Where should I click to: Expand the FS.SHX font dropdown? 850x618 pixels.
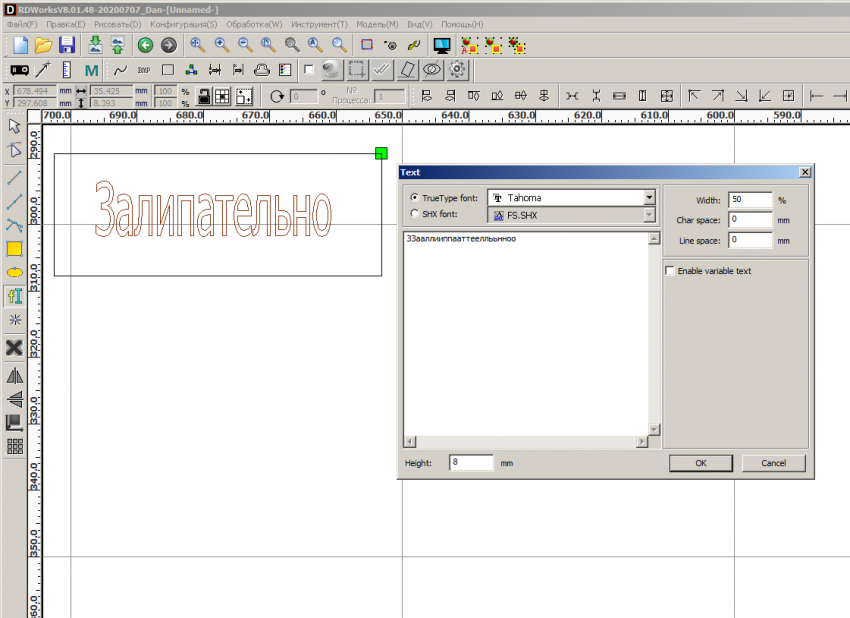click(649, 214)
